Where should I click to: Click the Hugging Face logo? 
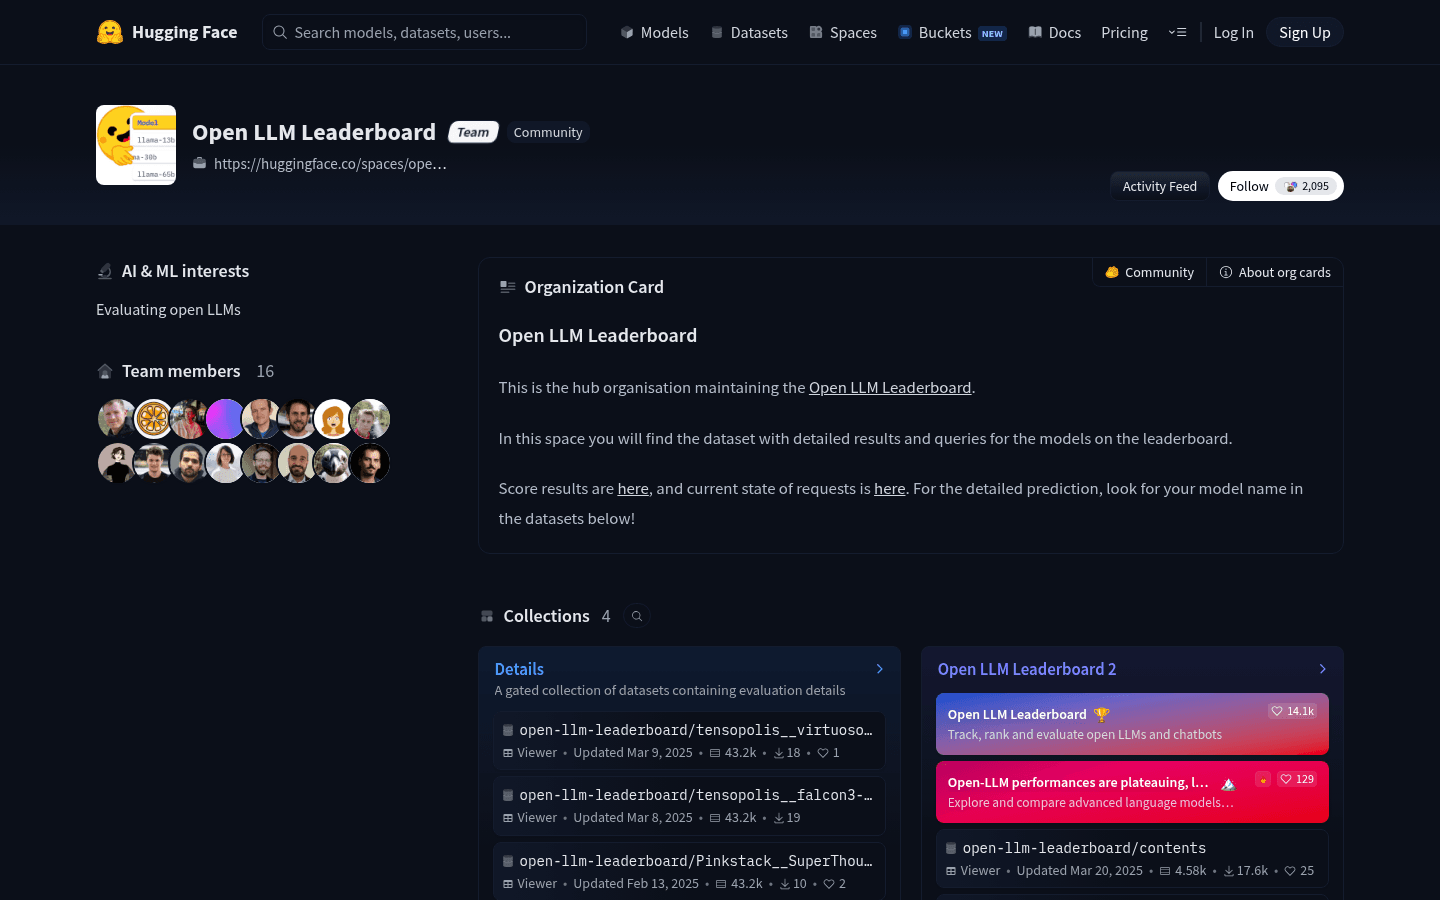click(x=167, y=32)
